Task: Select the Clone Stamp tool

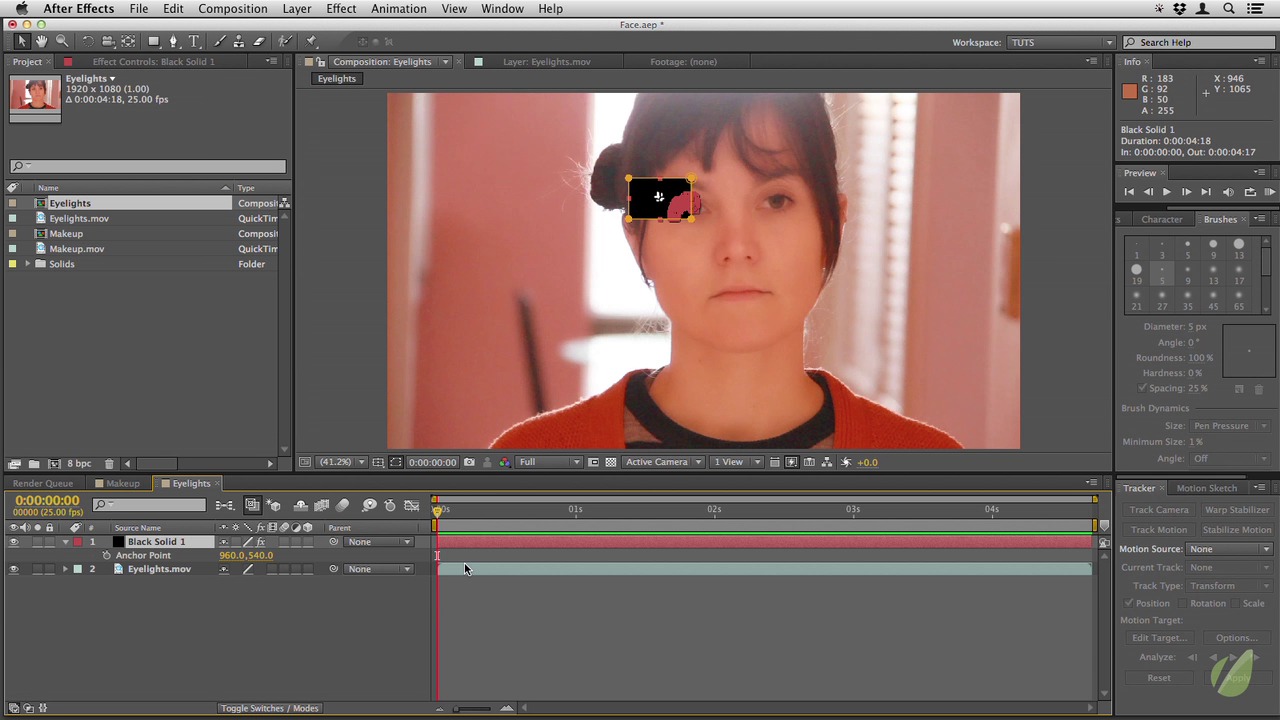Action: click(x=238, y=41)
